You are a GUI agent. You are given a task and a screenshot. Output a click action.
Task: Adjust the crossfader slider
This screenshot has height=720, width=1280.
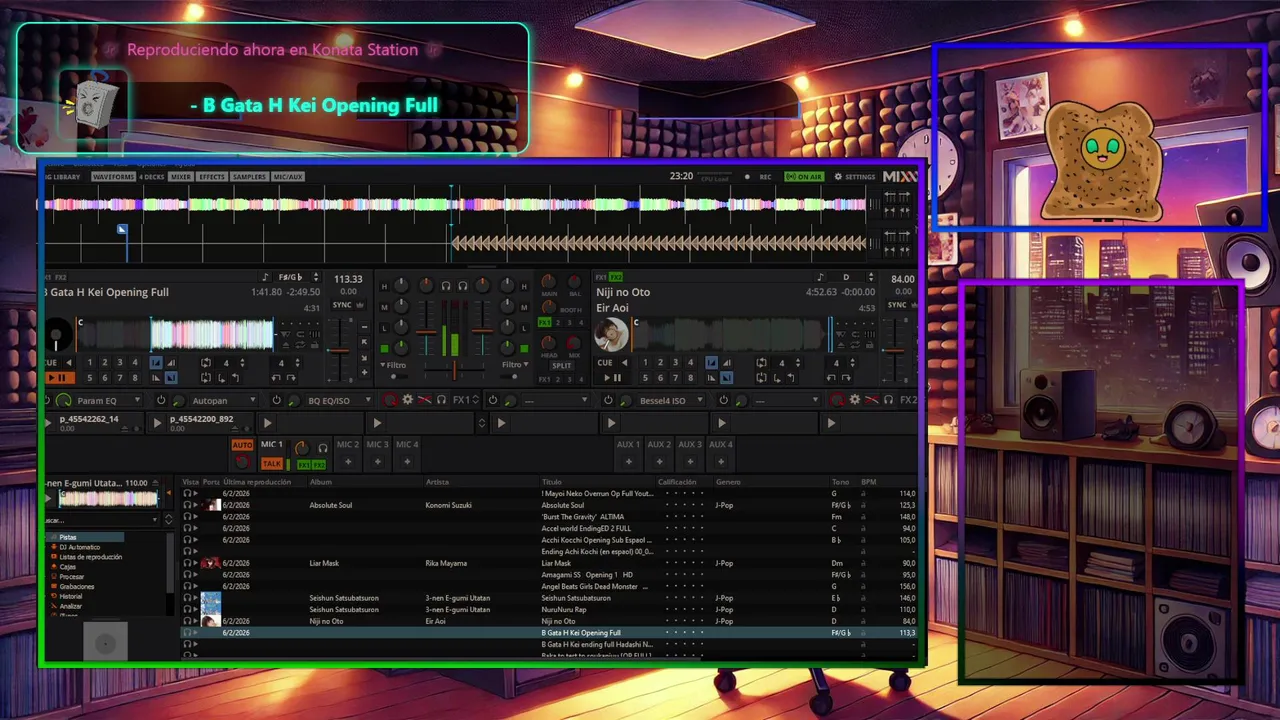(454, 370)
